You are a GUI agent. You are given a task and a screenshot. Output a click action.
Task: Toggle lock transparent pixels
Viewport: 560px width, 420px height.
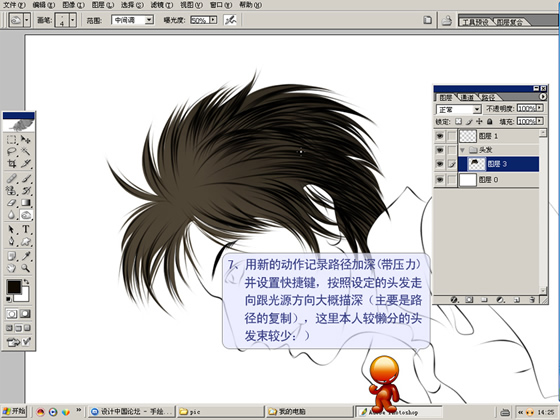[459, 122]
